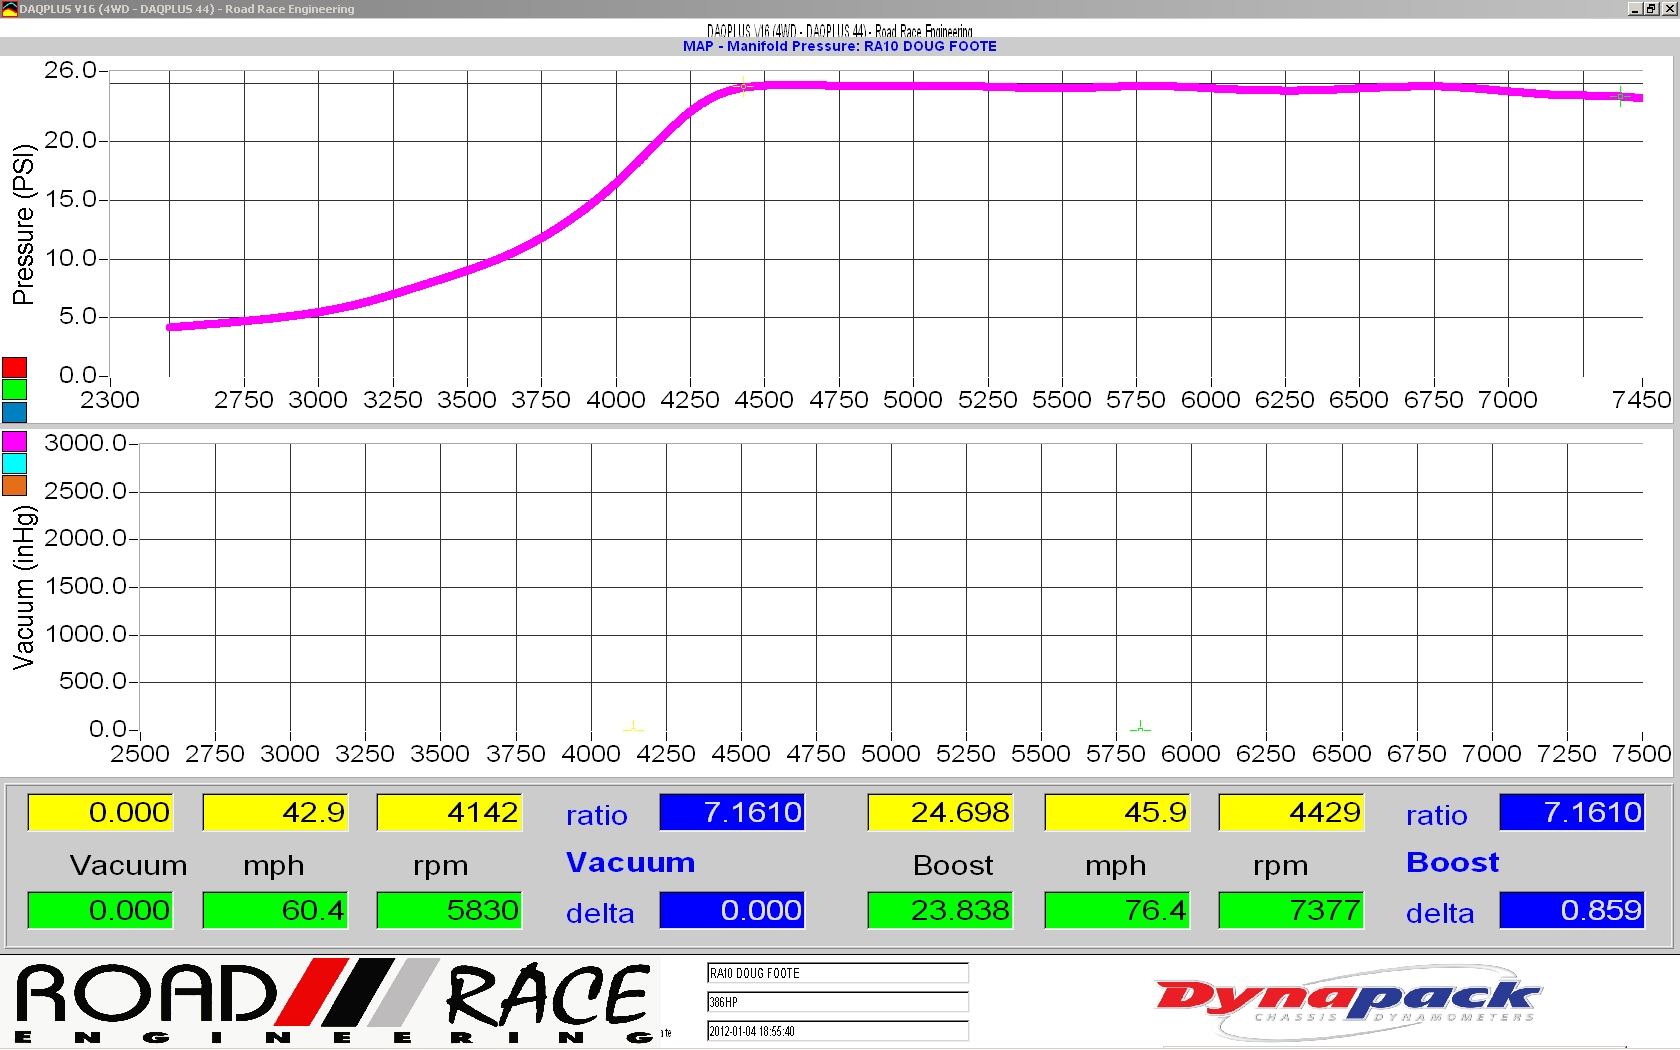Viewport: 1680px width, 1050px height.
Task: Click the Road Race Engineering logo
Action: (x=335, y=1002)
